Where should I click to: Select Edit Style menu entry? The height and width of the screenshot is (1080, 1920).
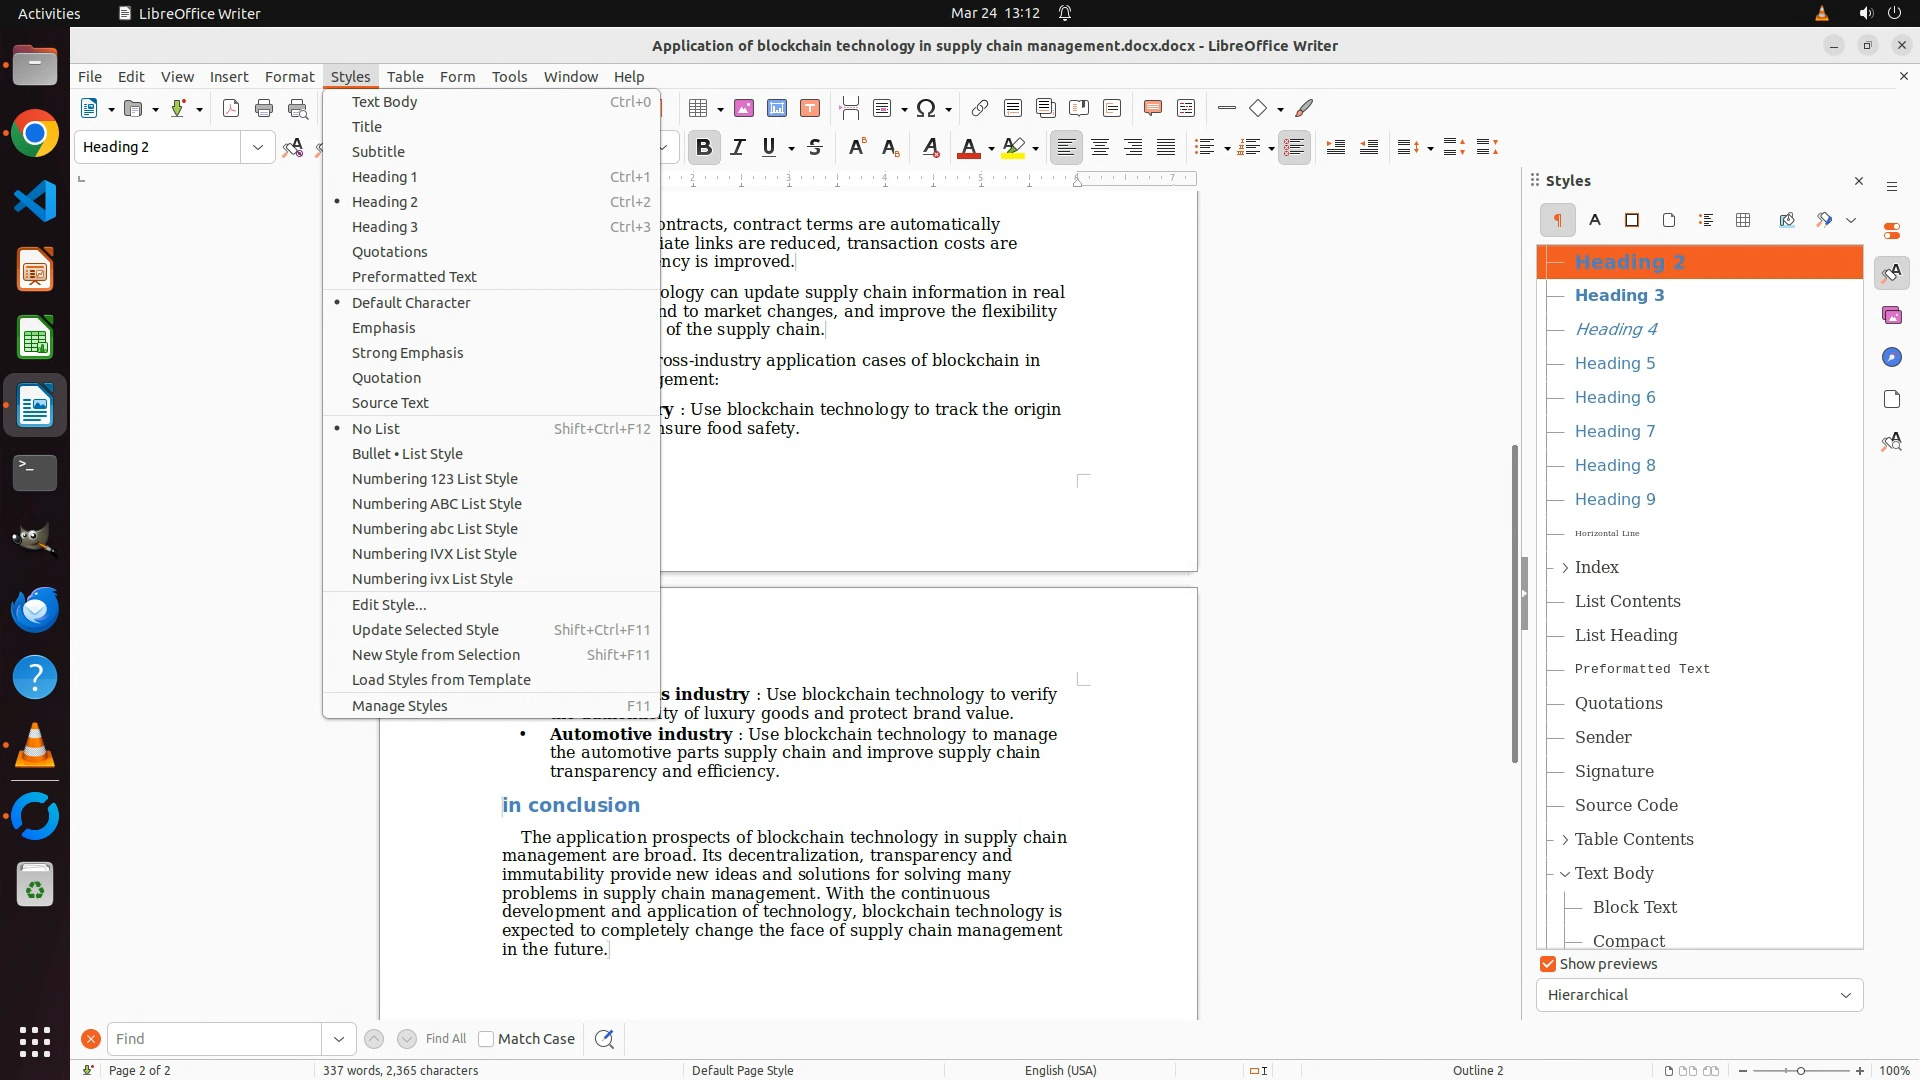(389, 605)
